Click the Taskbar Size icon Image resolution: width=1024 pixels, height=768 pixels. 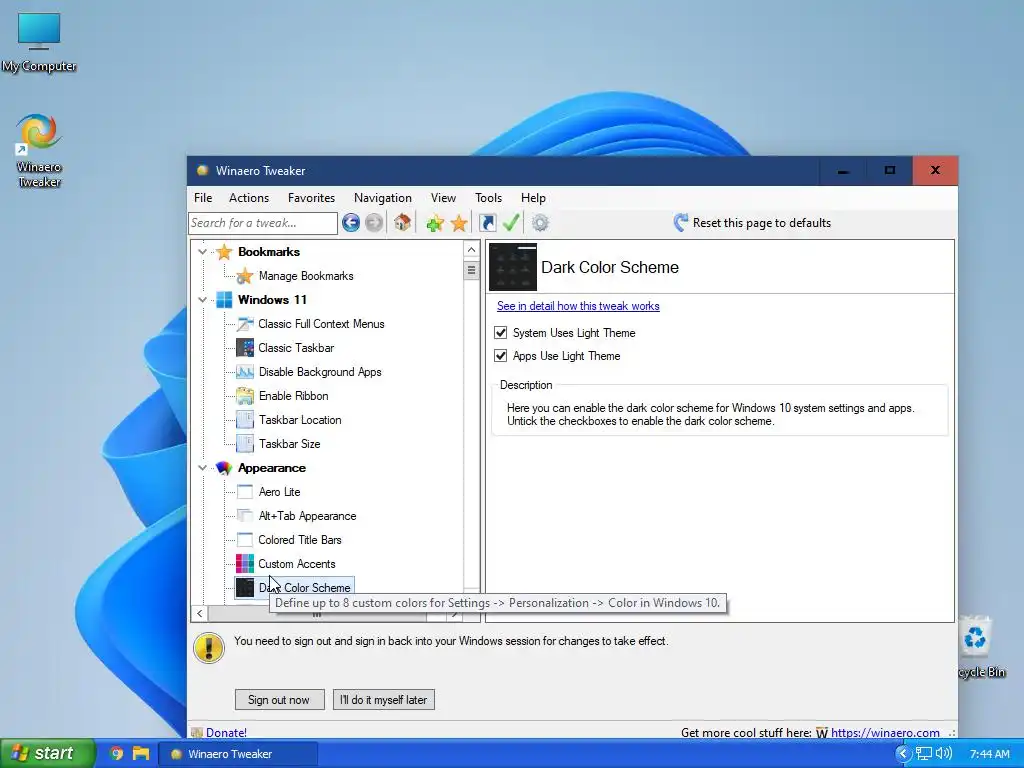point(245,444)
